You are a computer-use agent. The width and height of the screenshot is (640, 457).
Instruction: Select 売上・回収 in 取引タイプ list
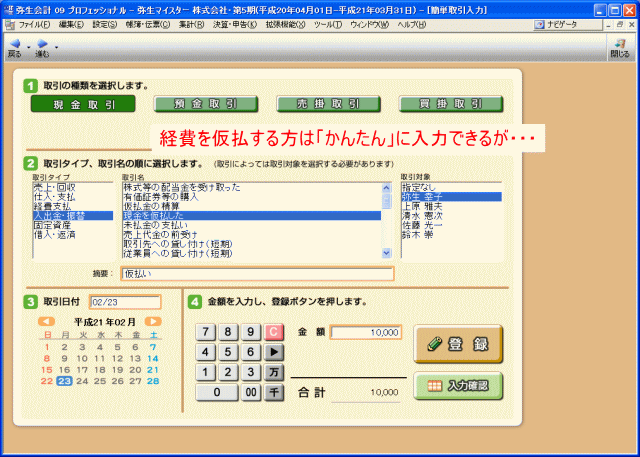[x=73, y=188]
